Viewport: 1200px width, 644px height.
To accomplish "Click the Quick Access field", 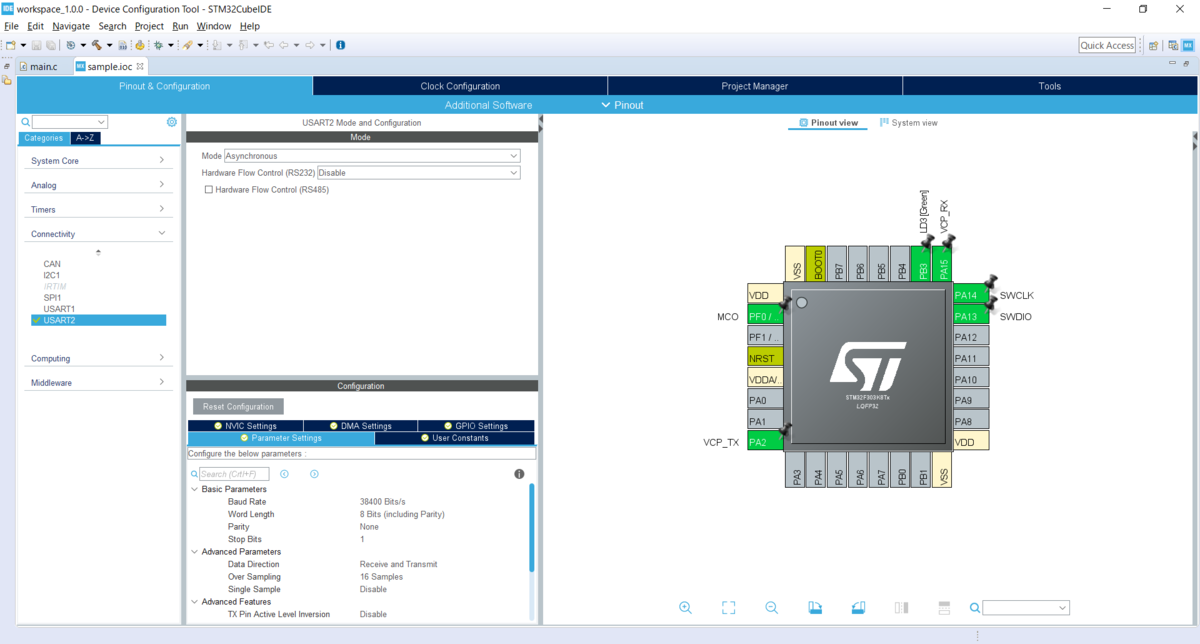I will tap(1108, 45).
